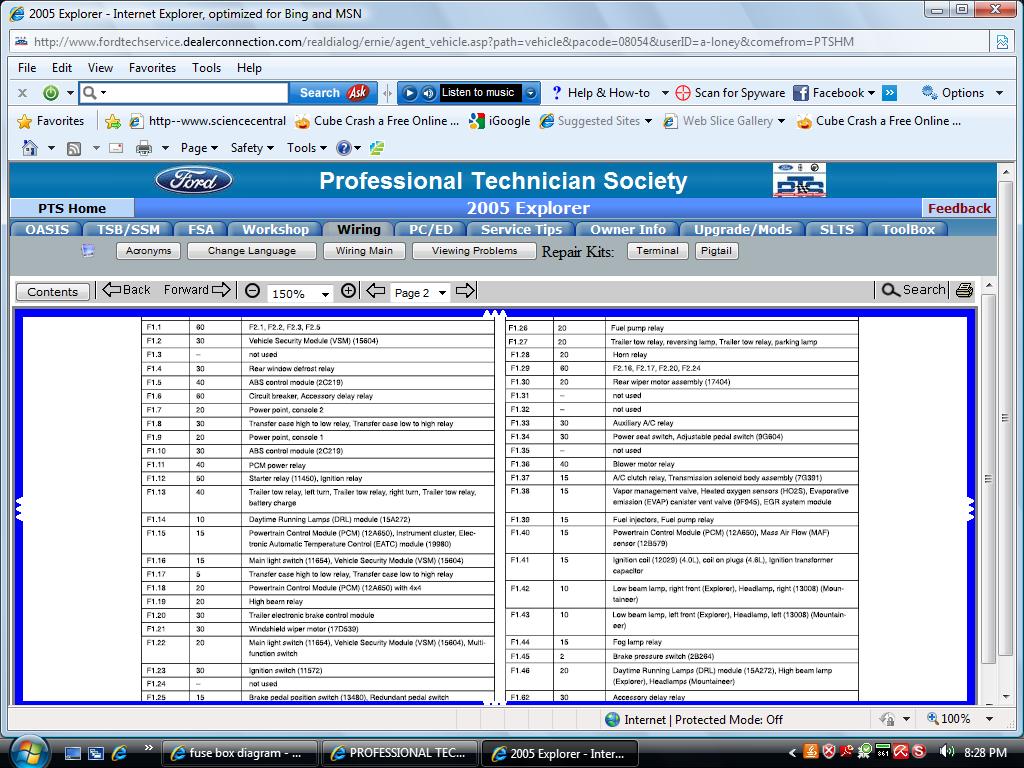Click the Contents button

point(52,292)
